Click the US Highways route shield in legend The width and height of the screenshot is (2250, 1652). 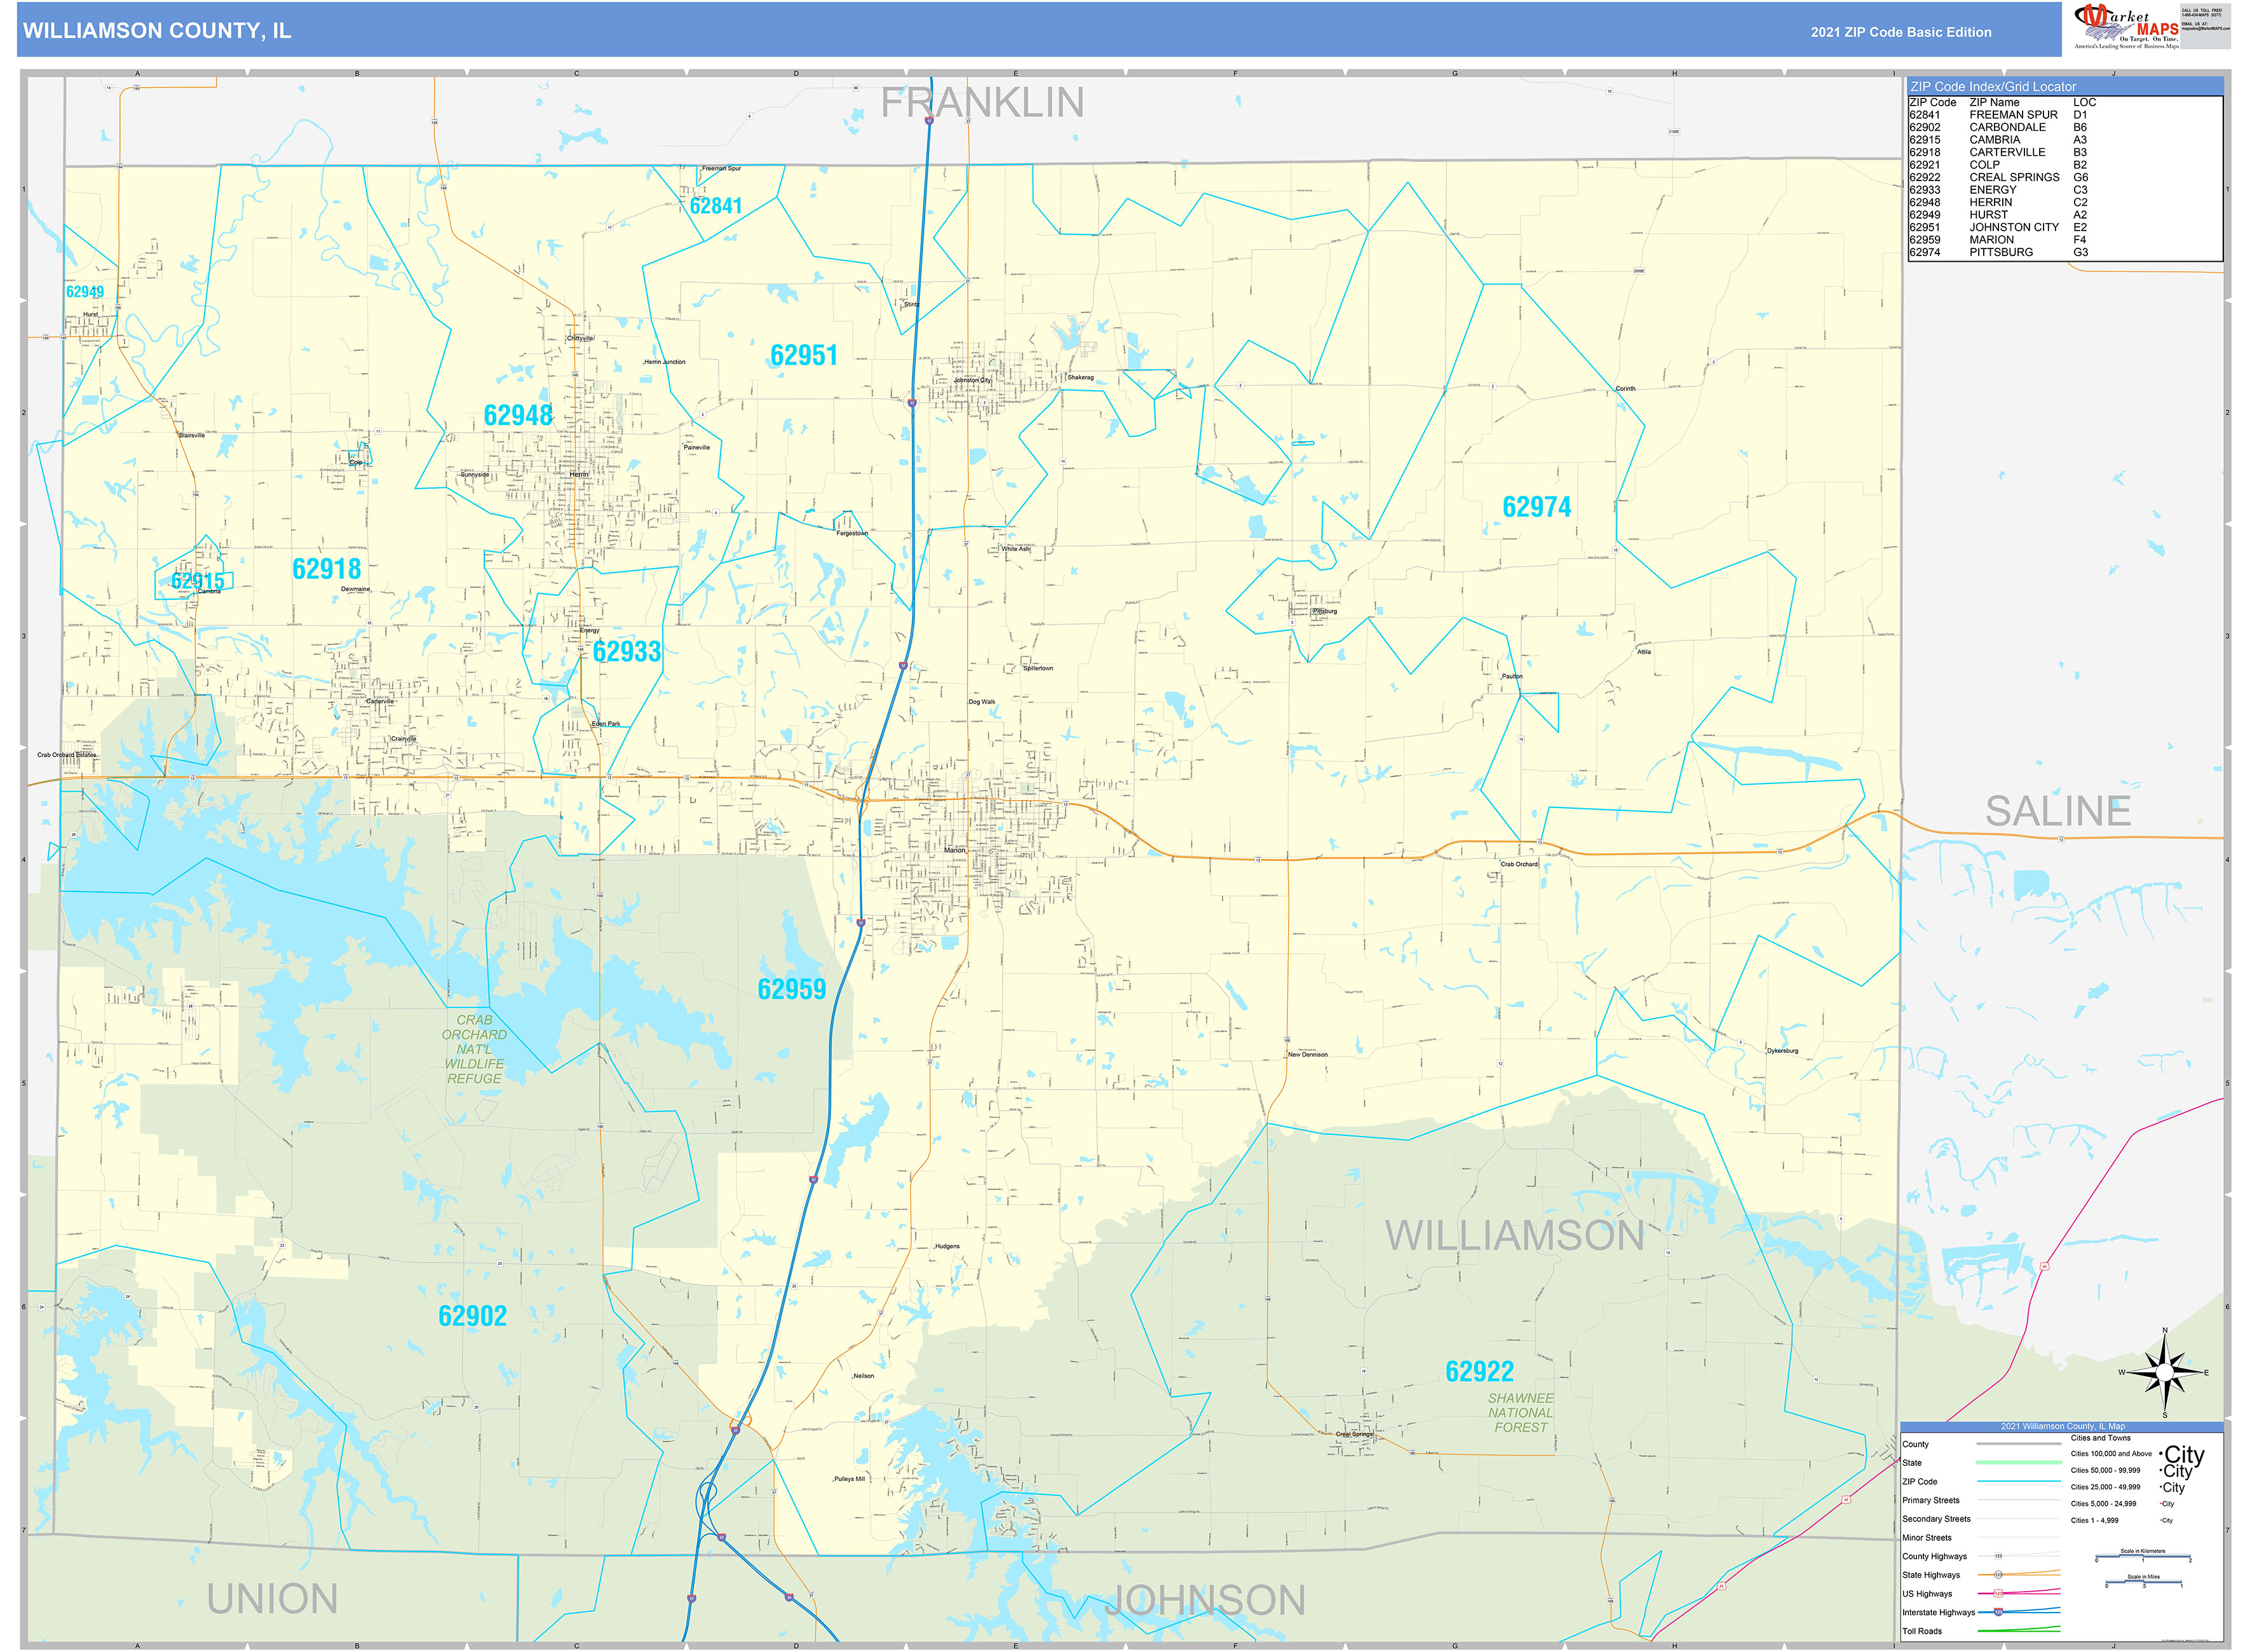pos(1998,1593)
